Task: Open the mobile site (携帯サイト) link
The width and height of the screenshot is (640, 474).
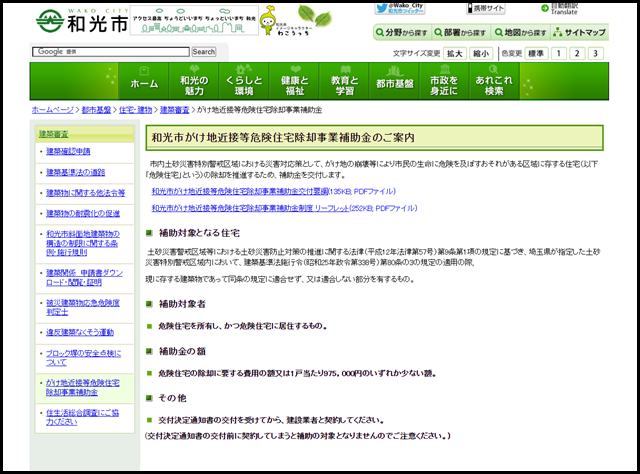Action: point(490,9)
